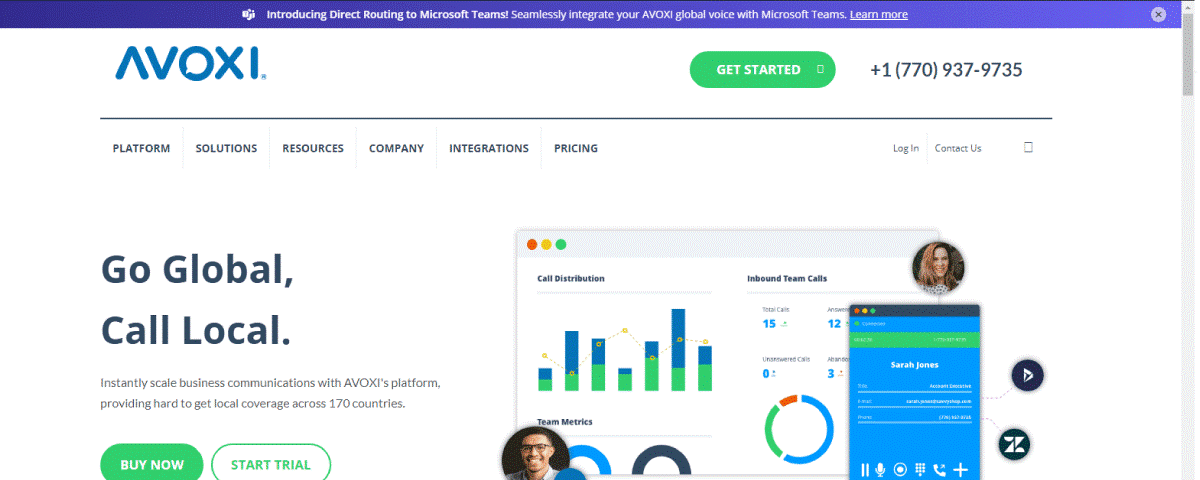The width and height of the screenshot is (1200, 480).
Task: Click the pause icon in softphone
Action: coord(865,470)
